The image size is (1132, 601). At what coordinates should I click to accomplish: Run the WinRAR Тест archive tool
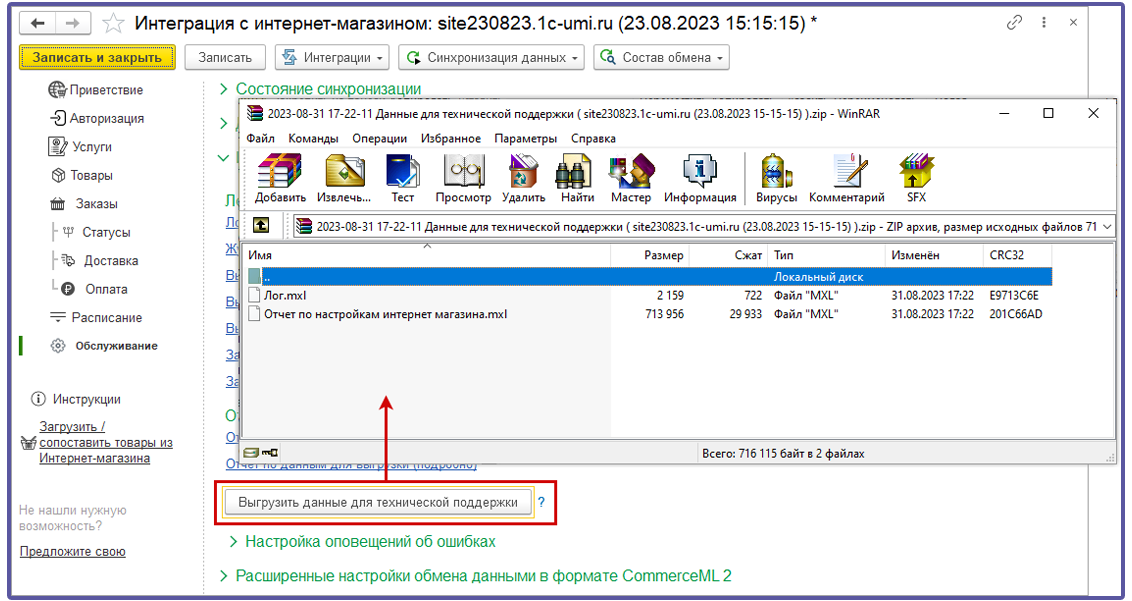pos(402,178)
